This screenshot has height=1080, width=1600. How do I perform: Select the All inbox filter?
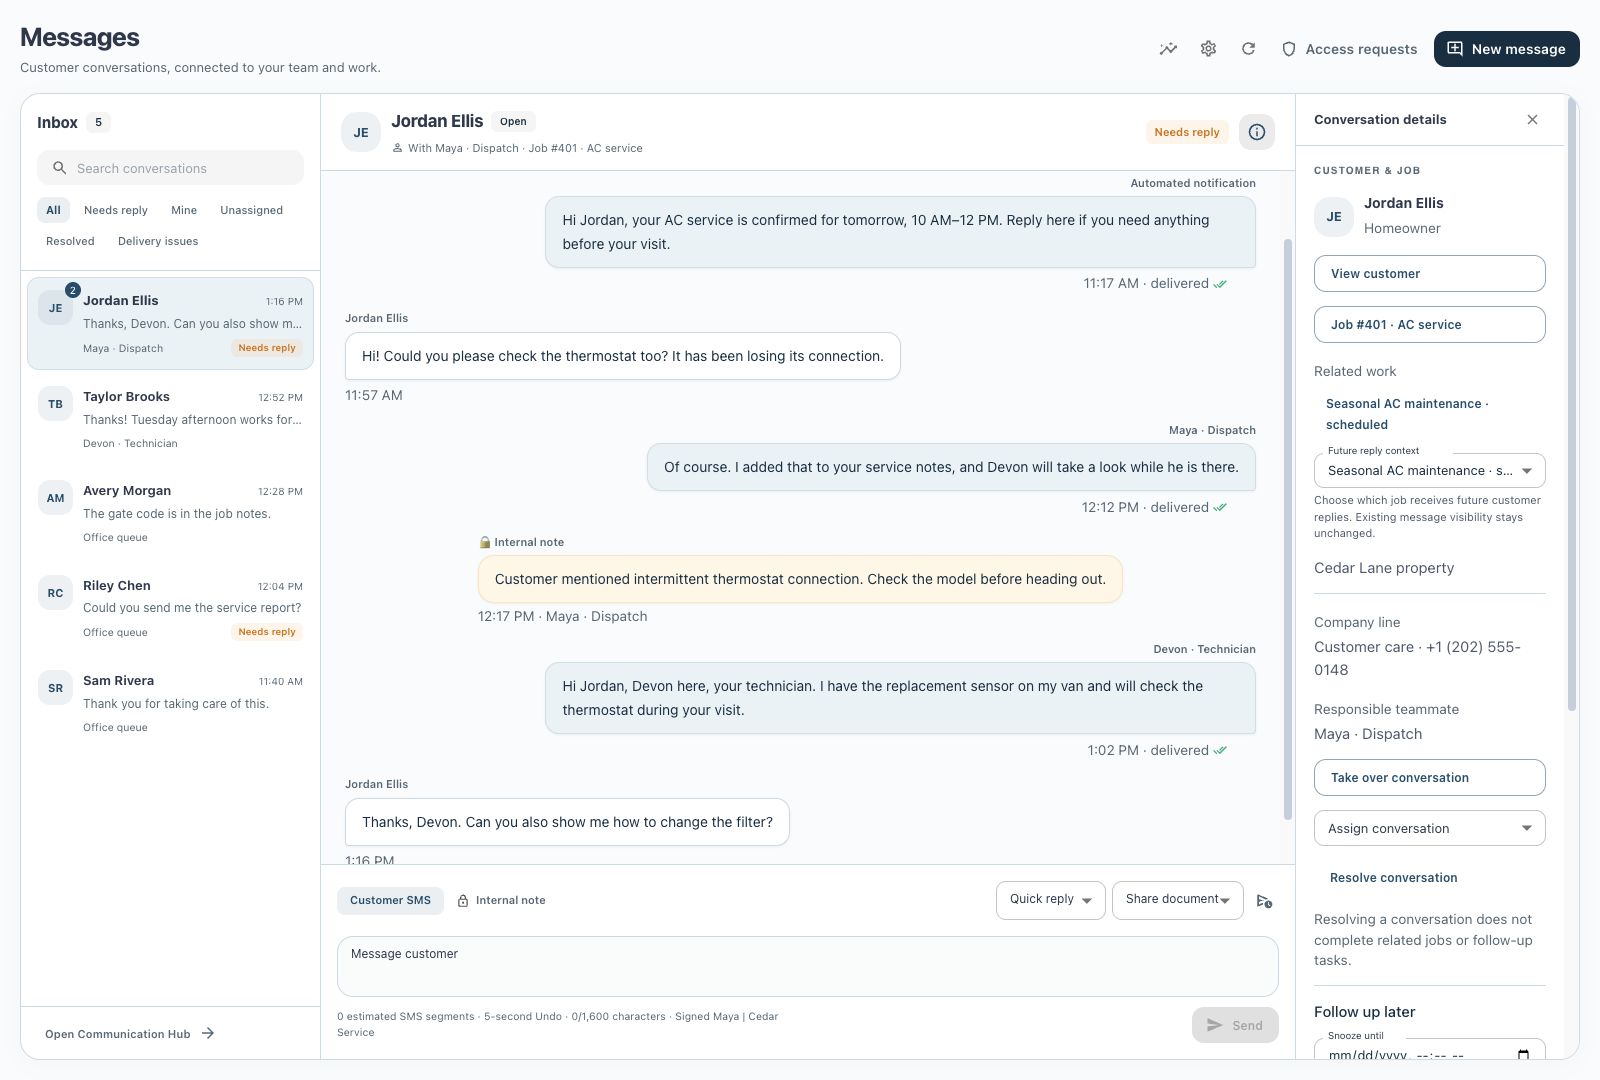point(53,210)
